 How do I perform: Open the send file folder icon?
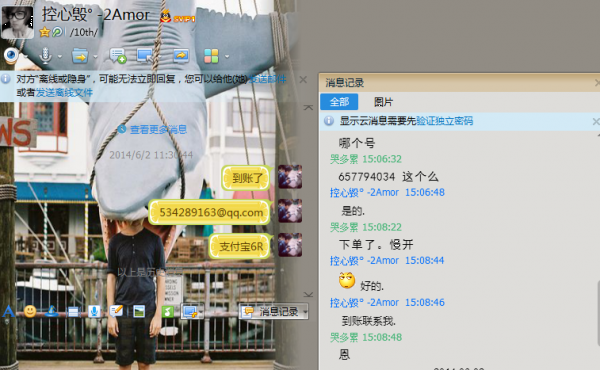pos(80,56)
